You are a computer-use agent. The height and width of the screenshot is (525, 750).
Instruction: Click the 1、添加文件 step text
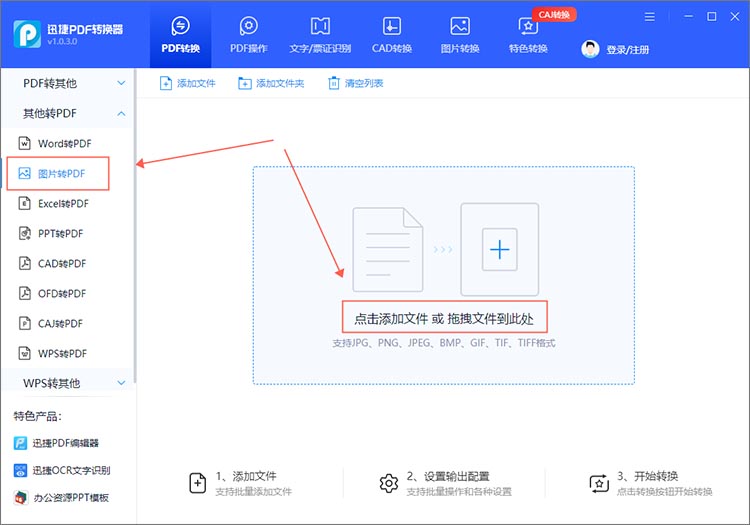(x=246, y=476)
